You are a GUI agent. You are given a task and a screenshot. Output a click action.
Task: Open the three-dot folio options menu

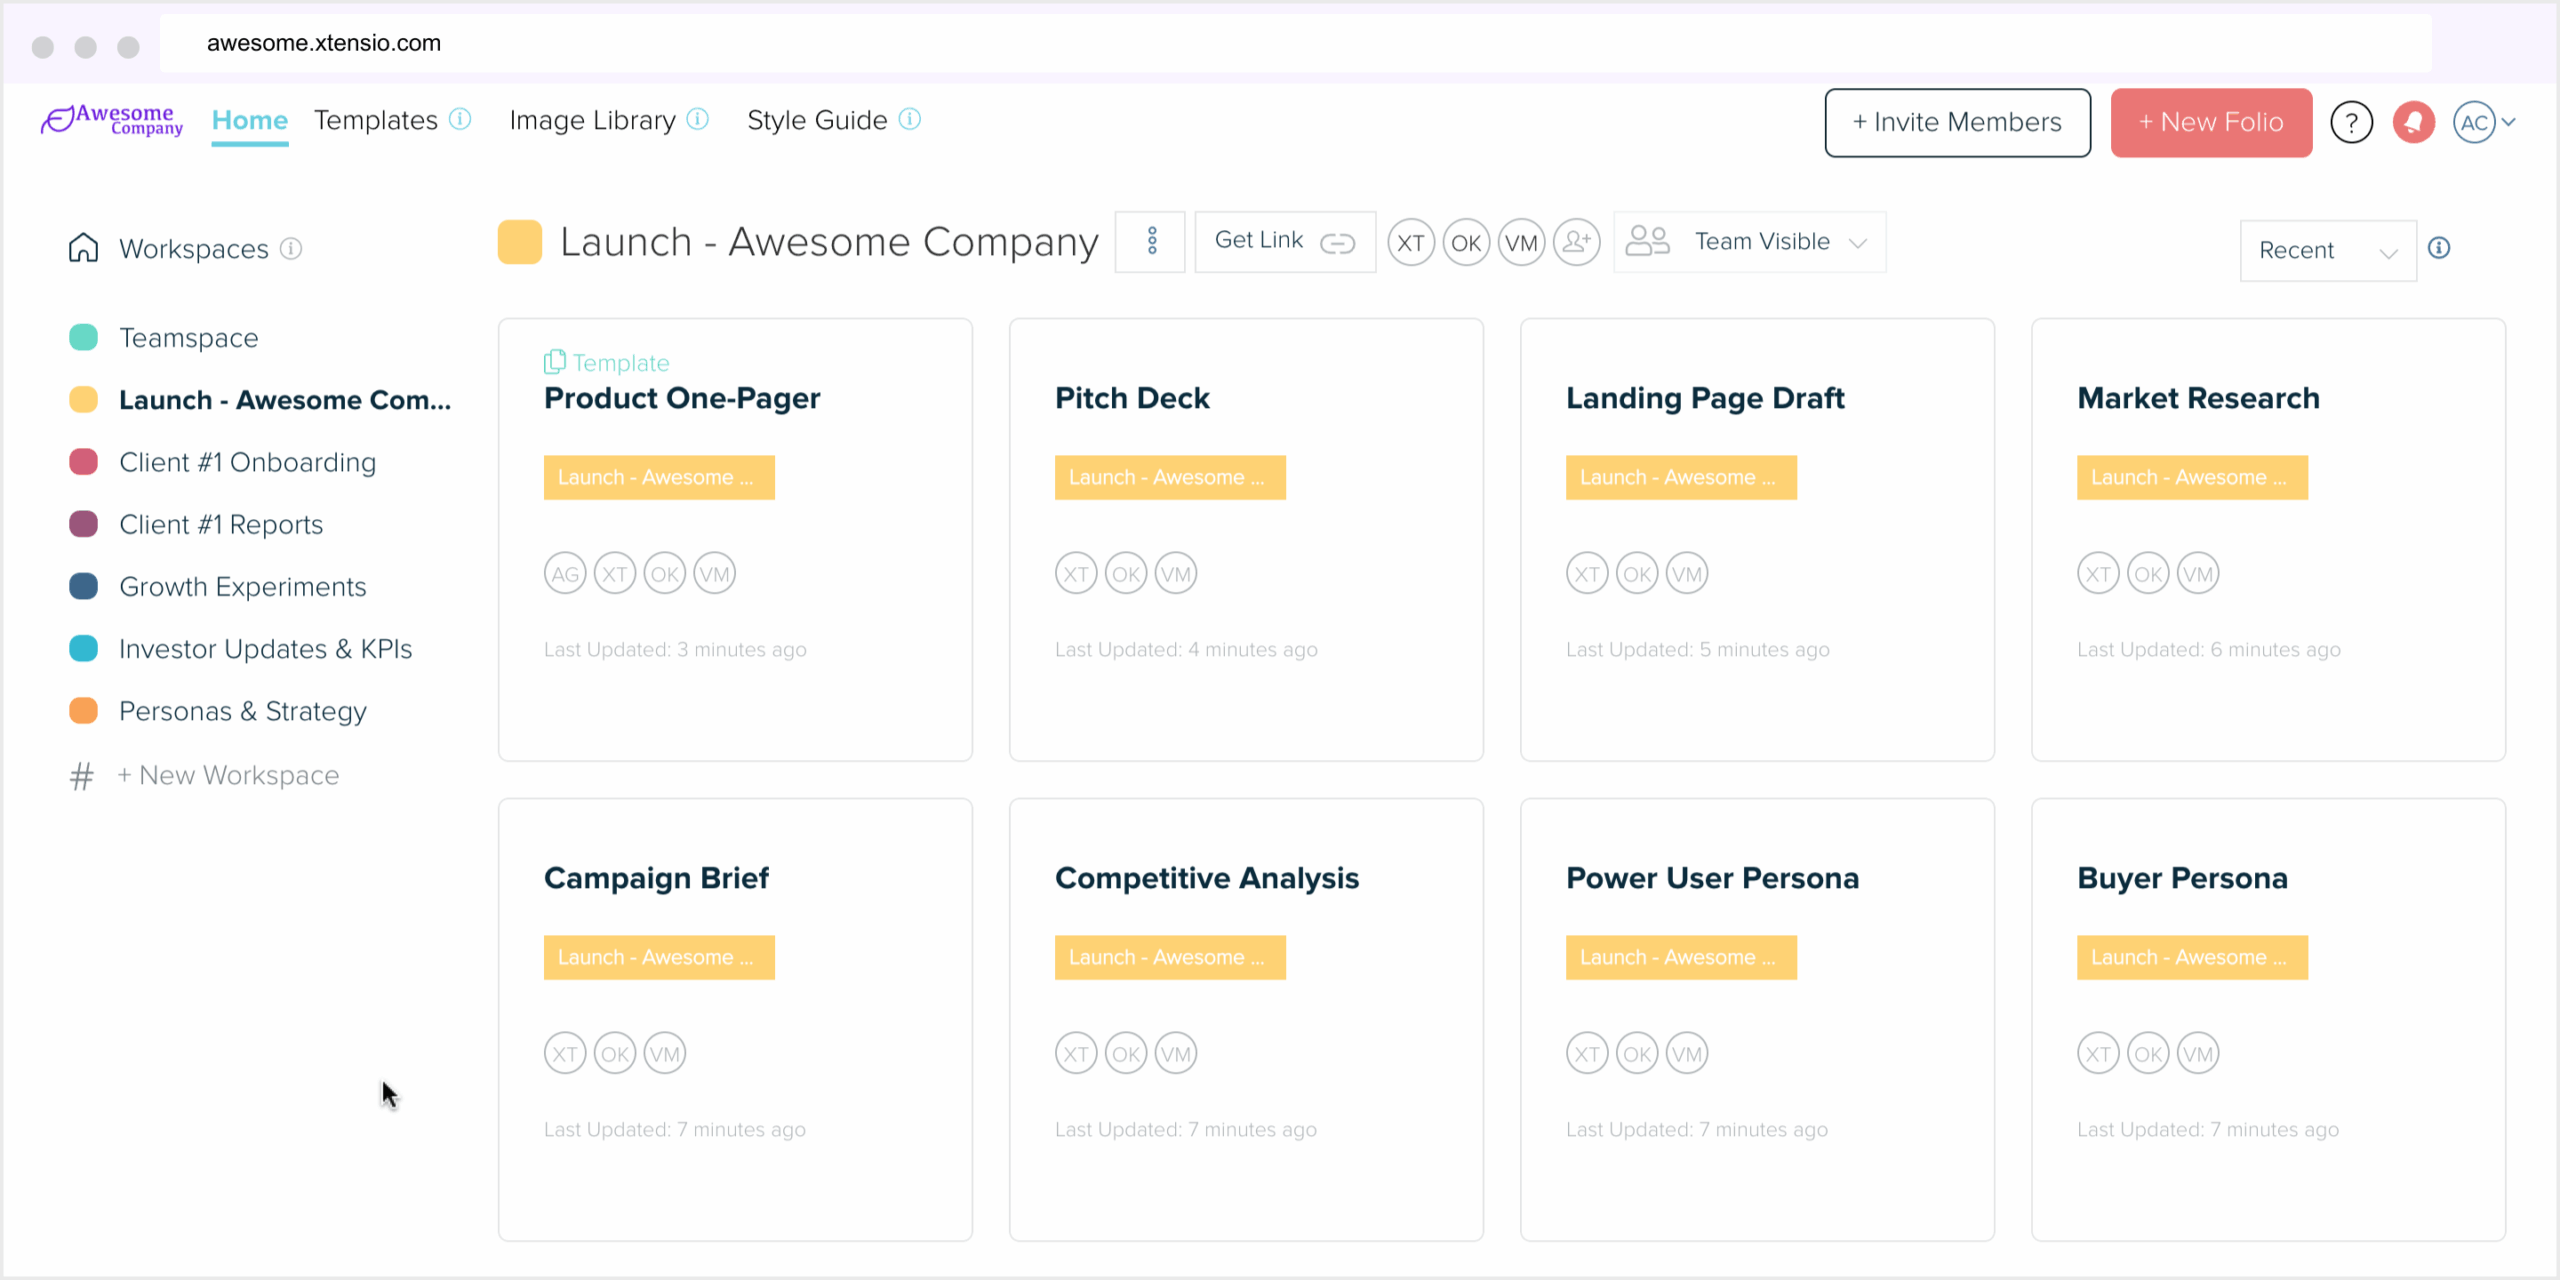click(1150, 241)
